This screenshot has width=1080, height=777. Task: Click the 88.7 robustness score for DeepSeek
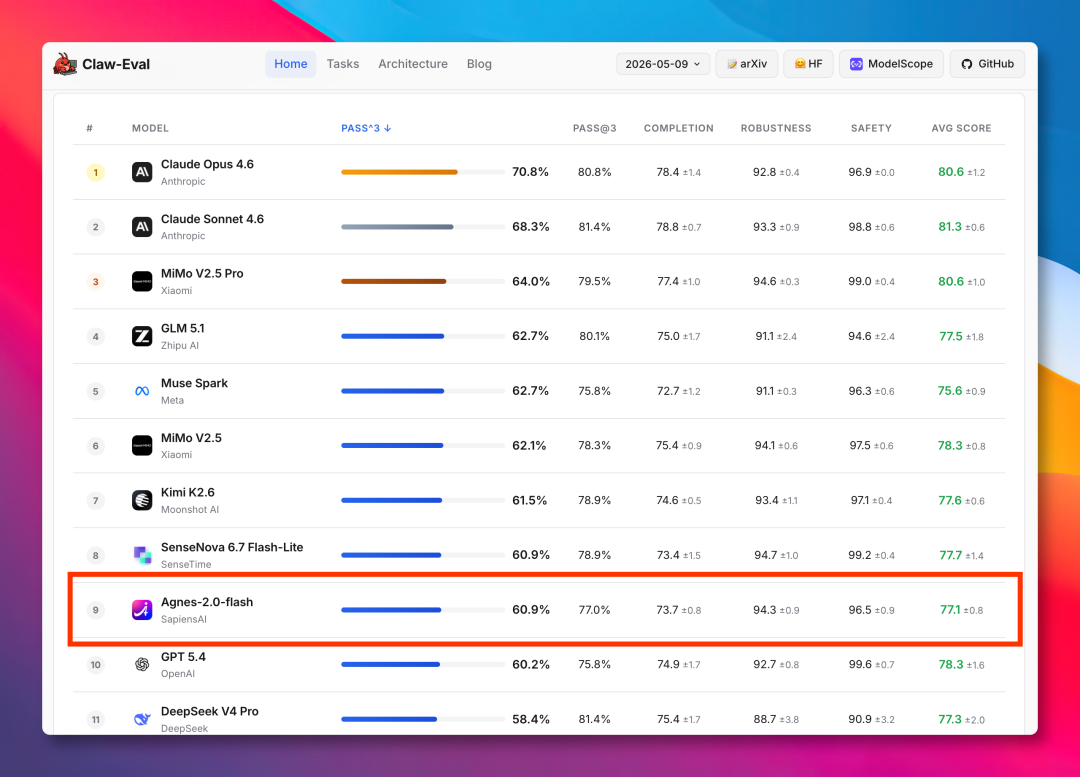click(x=765, y=719)
